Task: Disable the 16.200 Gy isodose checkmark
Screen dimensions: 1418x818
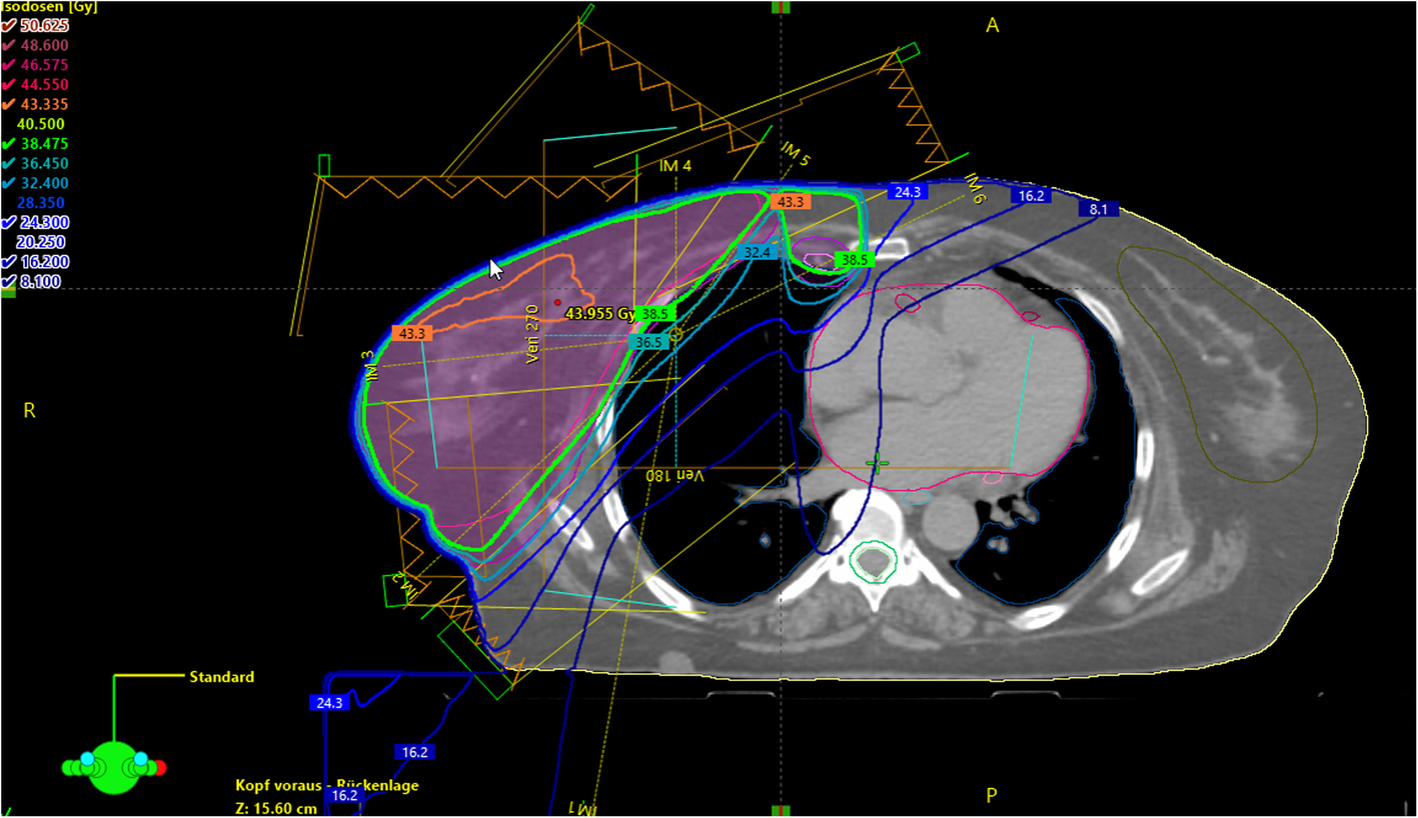Action: [9, 262]
